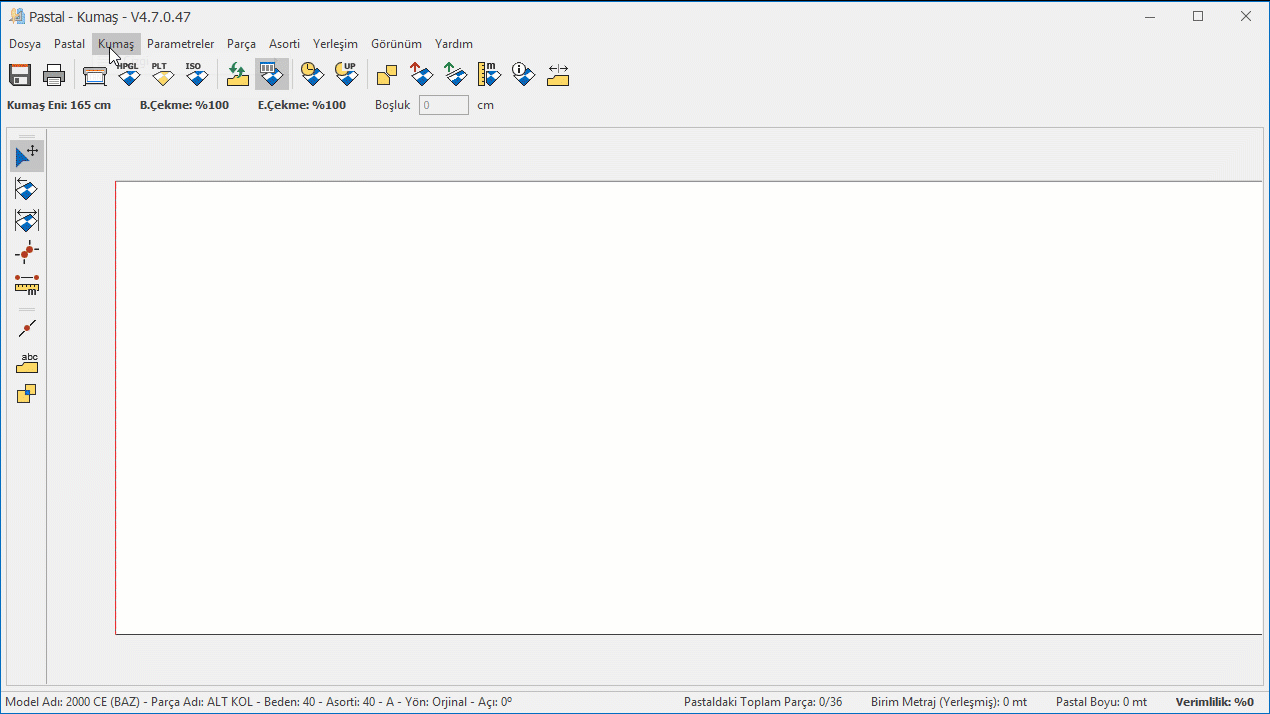Click the printer icon in toolbar
Viewport: 1270px width, 714px height.
(54, 75)
